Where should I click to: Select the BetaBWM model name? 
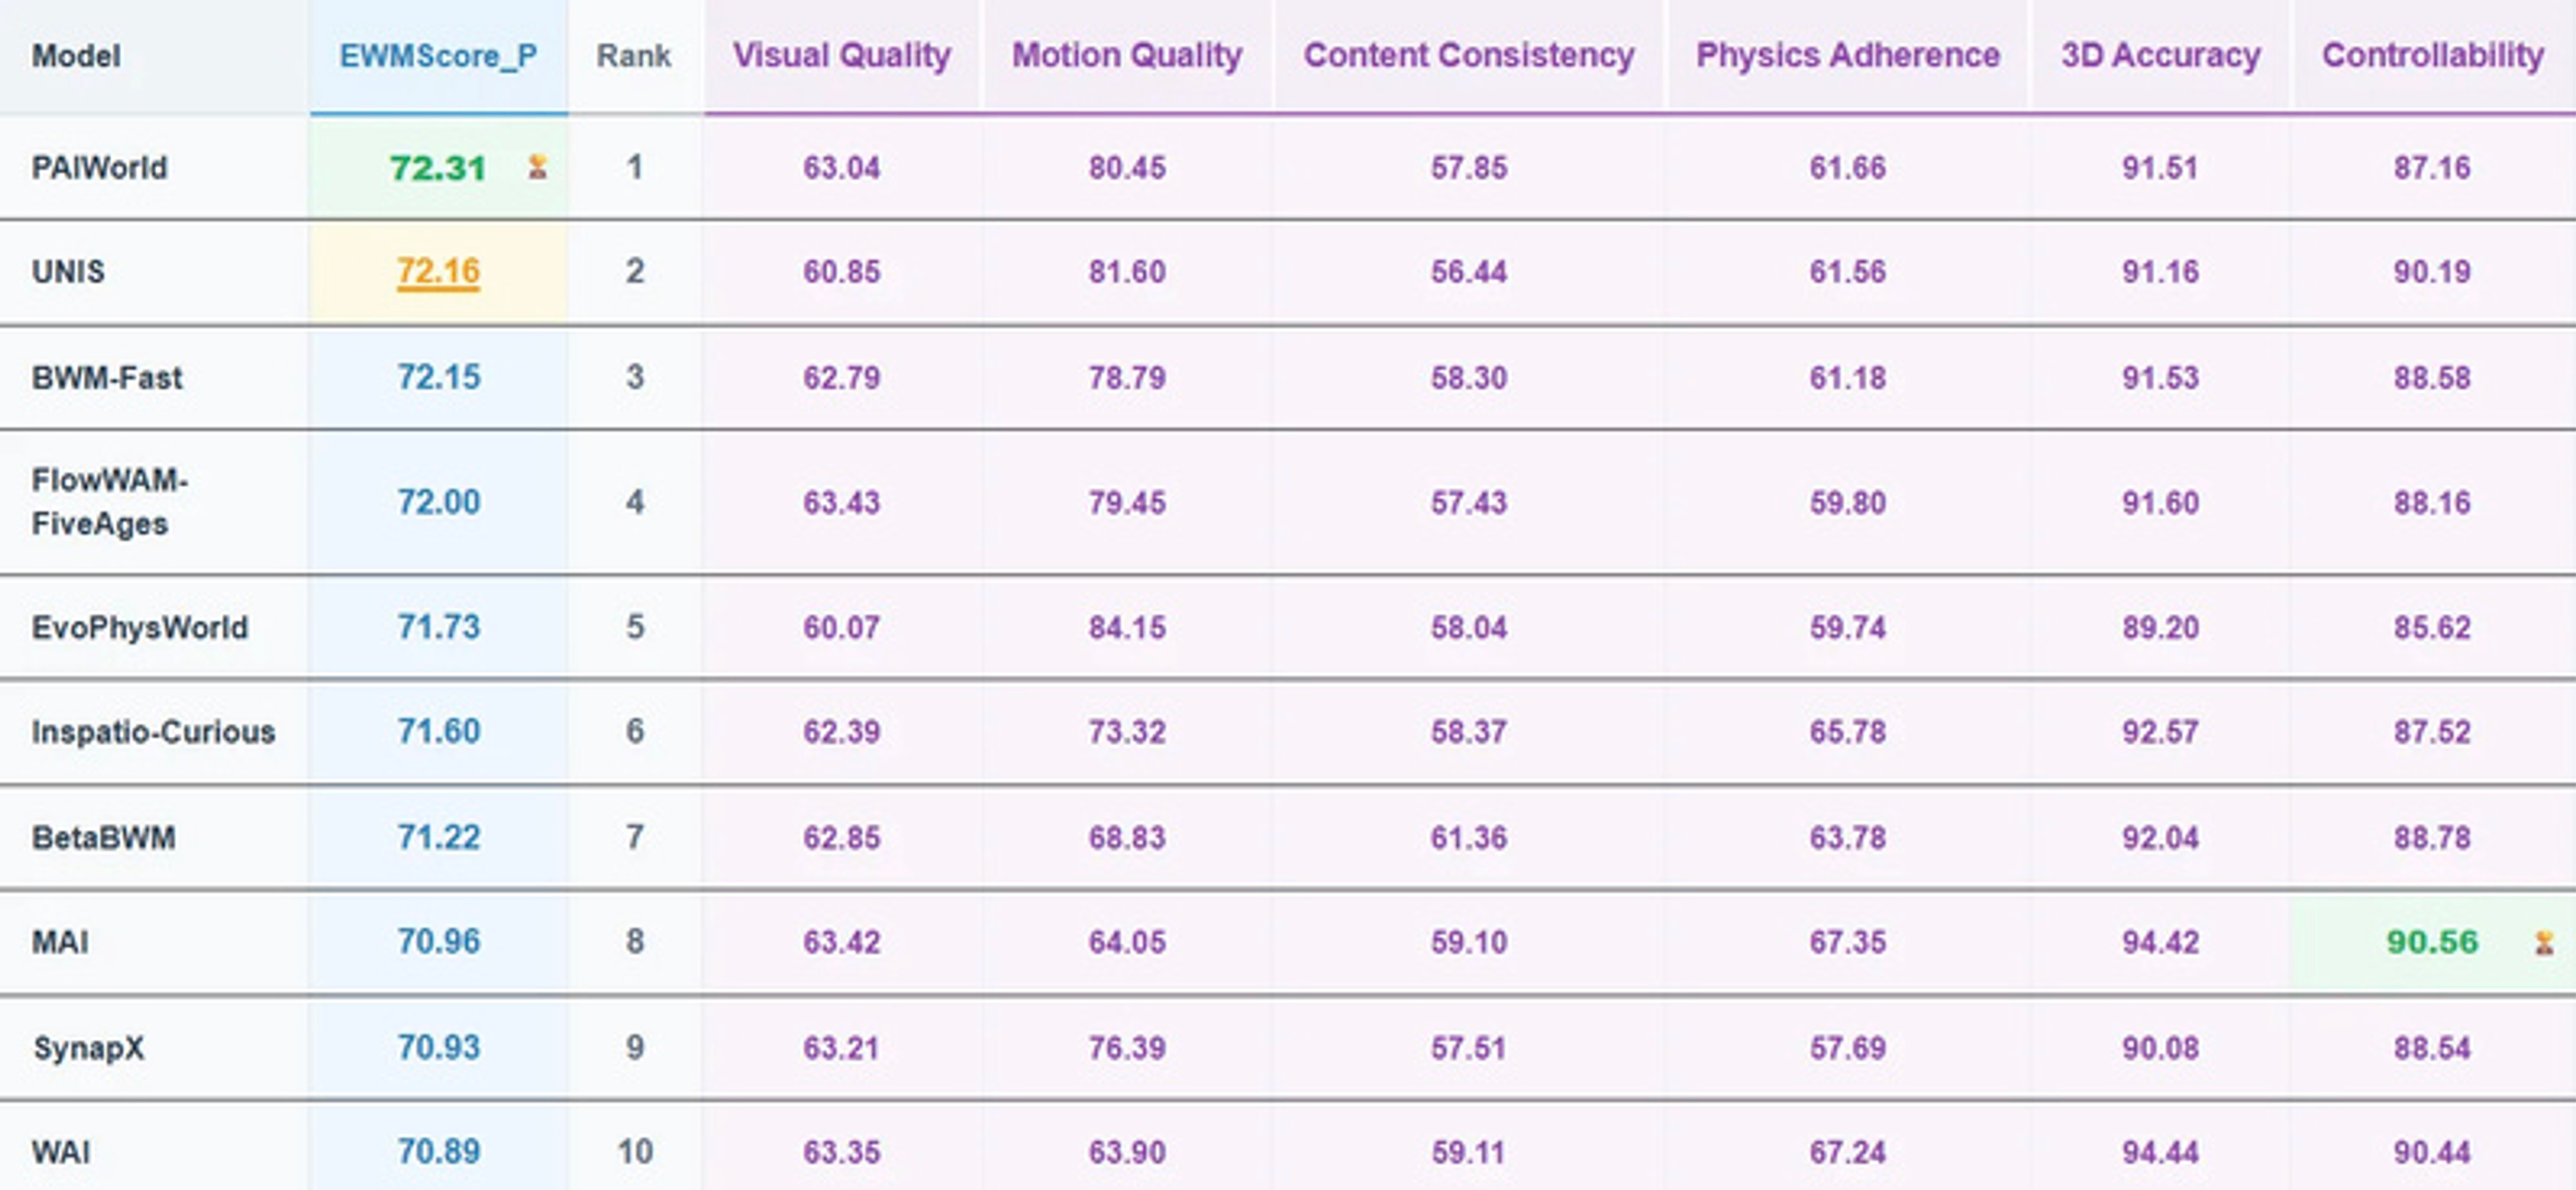point(103,837)
